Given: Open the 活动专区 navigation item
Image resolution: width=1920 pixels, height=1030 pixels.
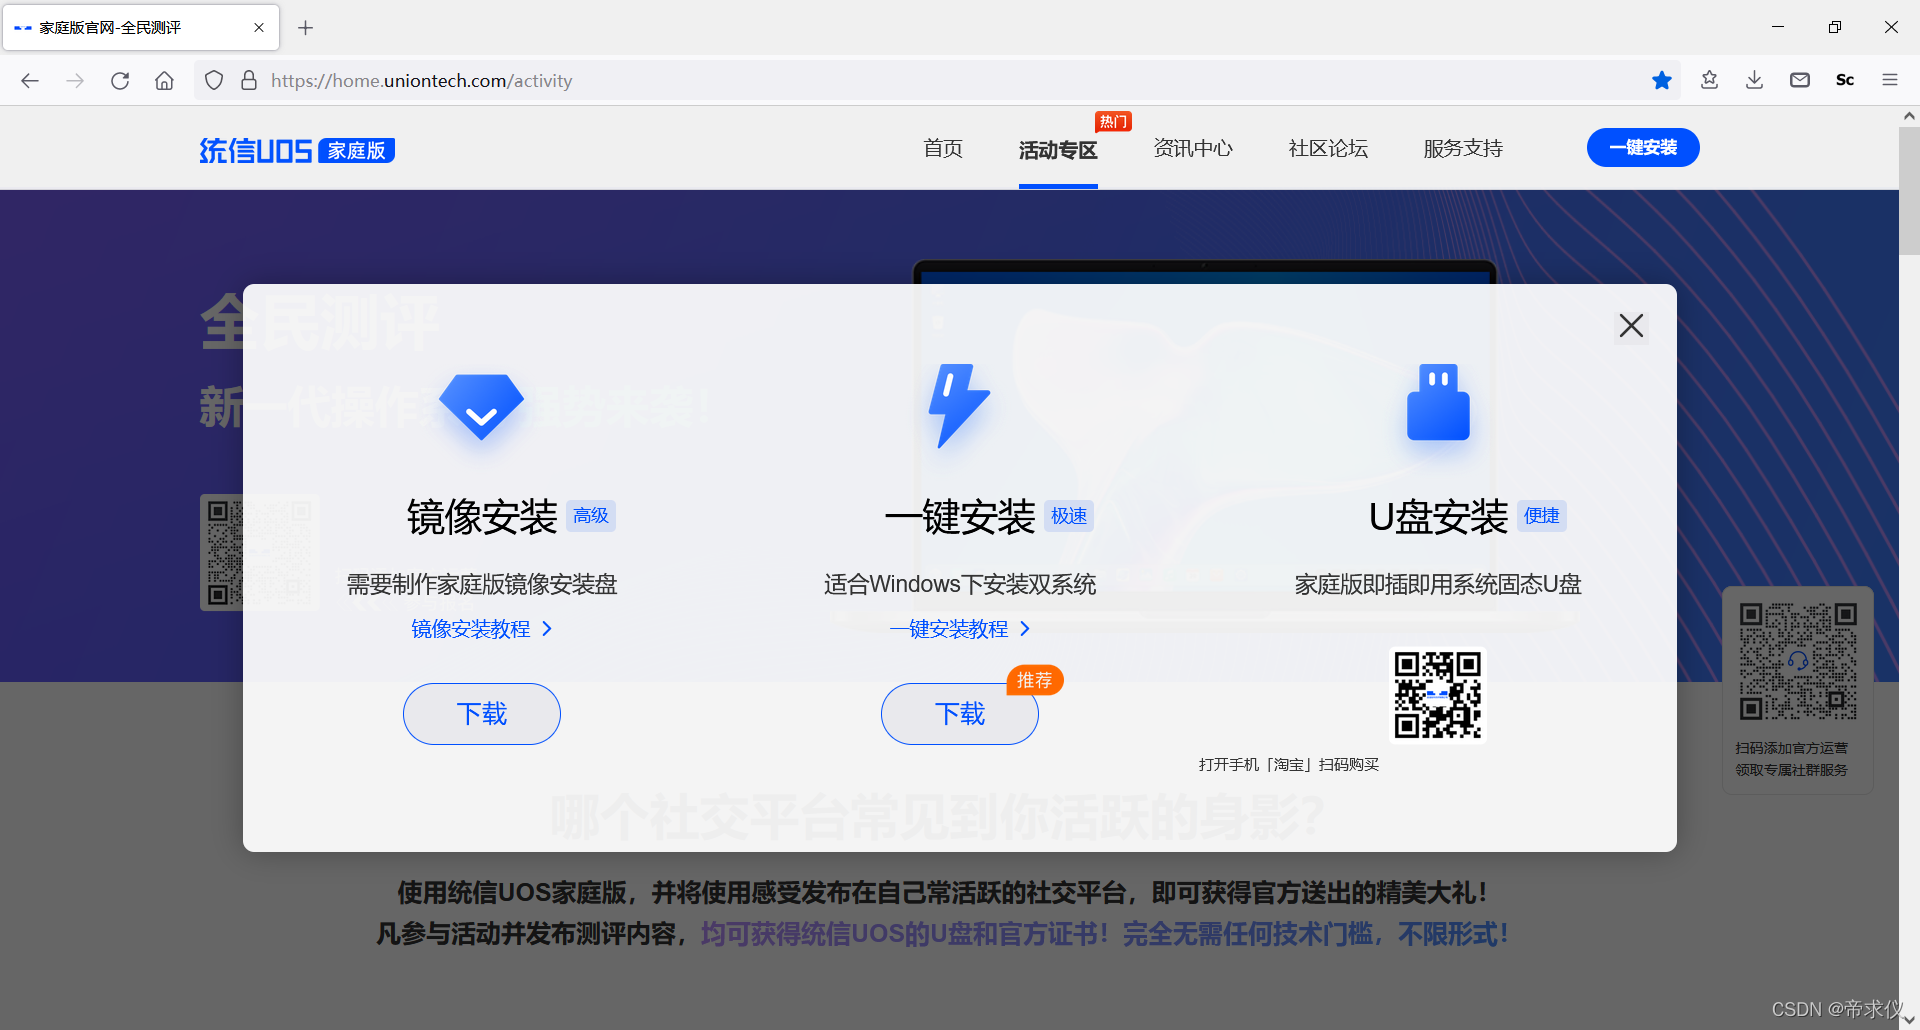Looking at the screenshot, I should [1058, 150].
